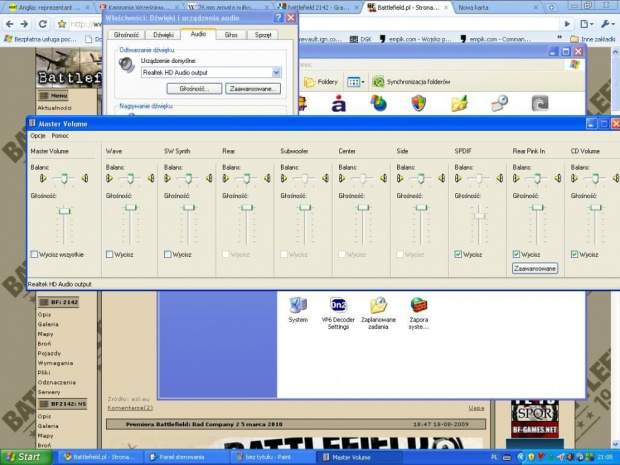Click the Zaawansowane... button in Audio dialog
Screen dimensions: 620x465
253,89
